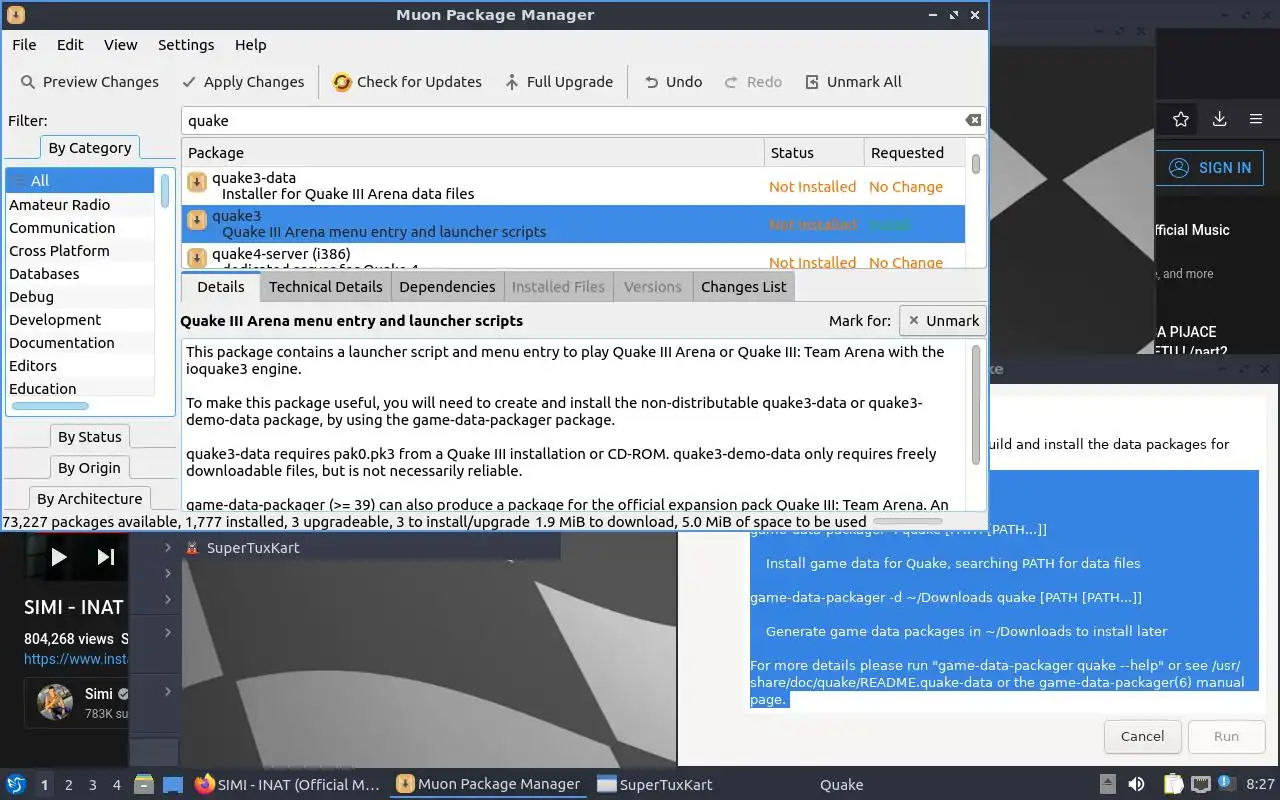
Task: Undo the last package marking
Action: (673, 82)
